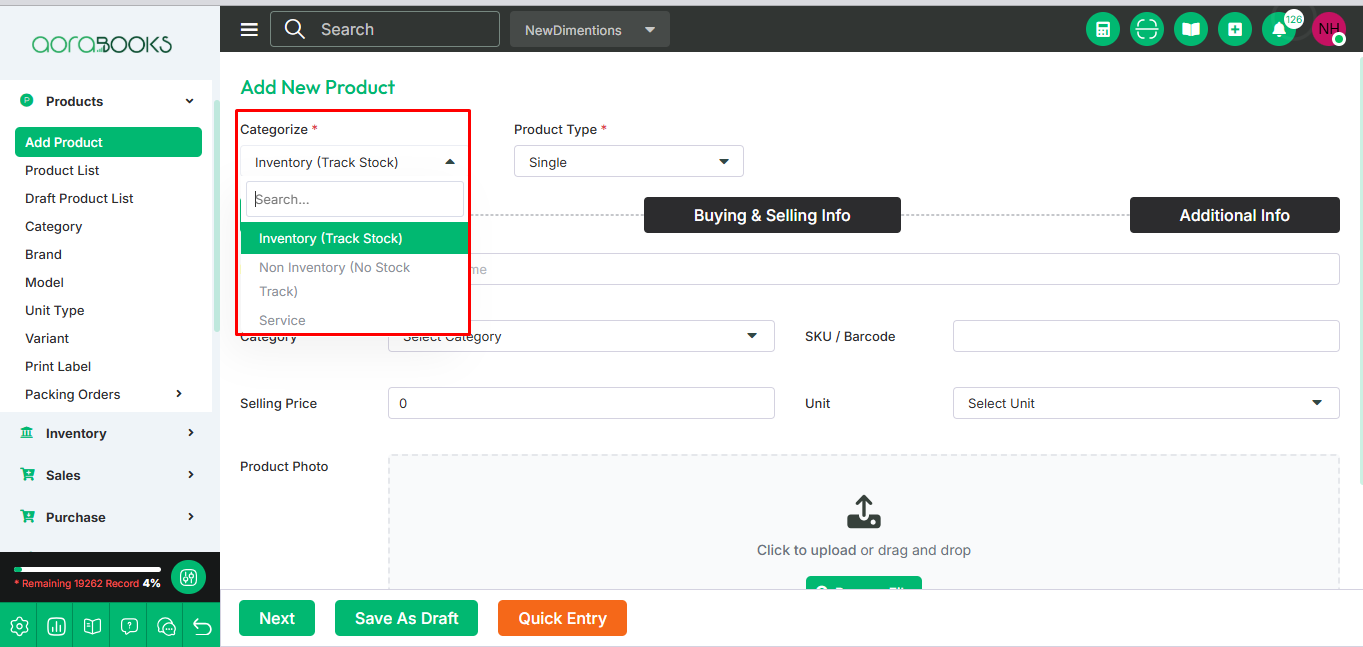Screen dimensions: 1363x647
Task: Open Product List in sidebar
Action: point(62,170)
